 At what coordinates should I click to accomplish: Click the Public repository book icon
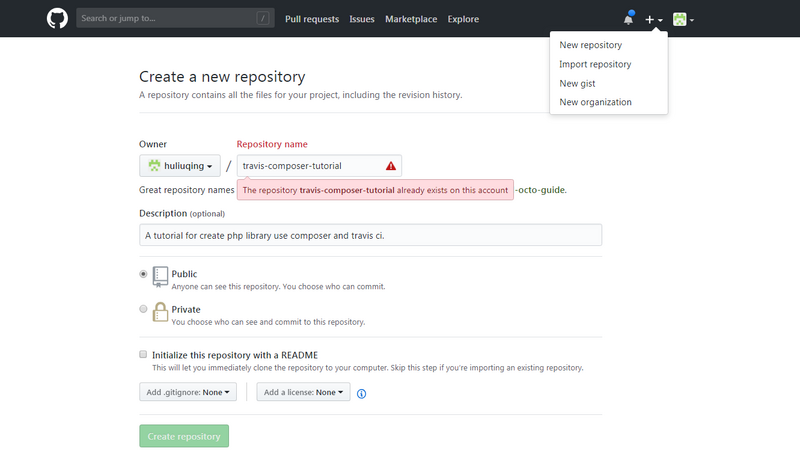click(x=160, y=277)
